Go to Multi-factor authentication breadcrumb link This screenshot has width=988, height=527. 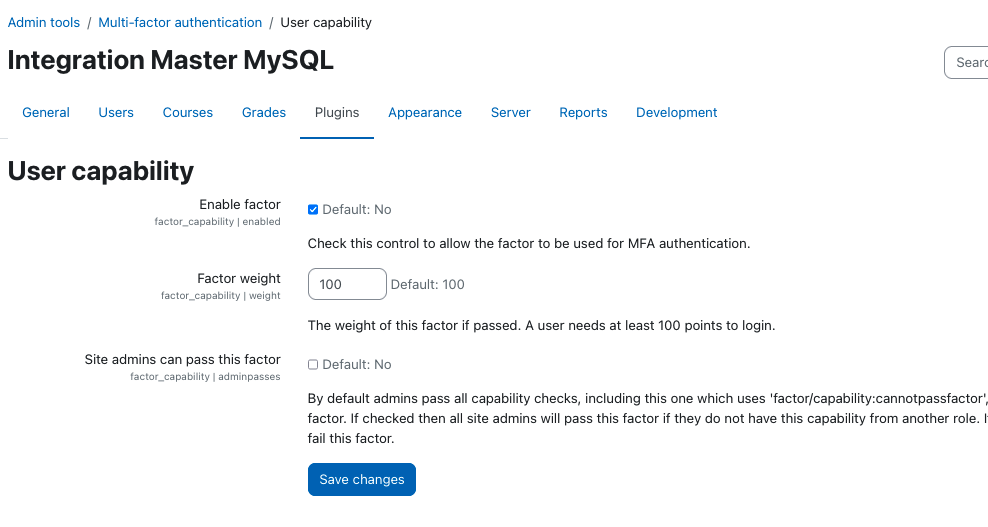pyautogui.click(x=180, y=23)
